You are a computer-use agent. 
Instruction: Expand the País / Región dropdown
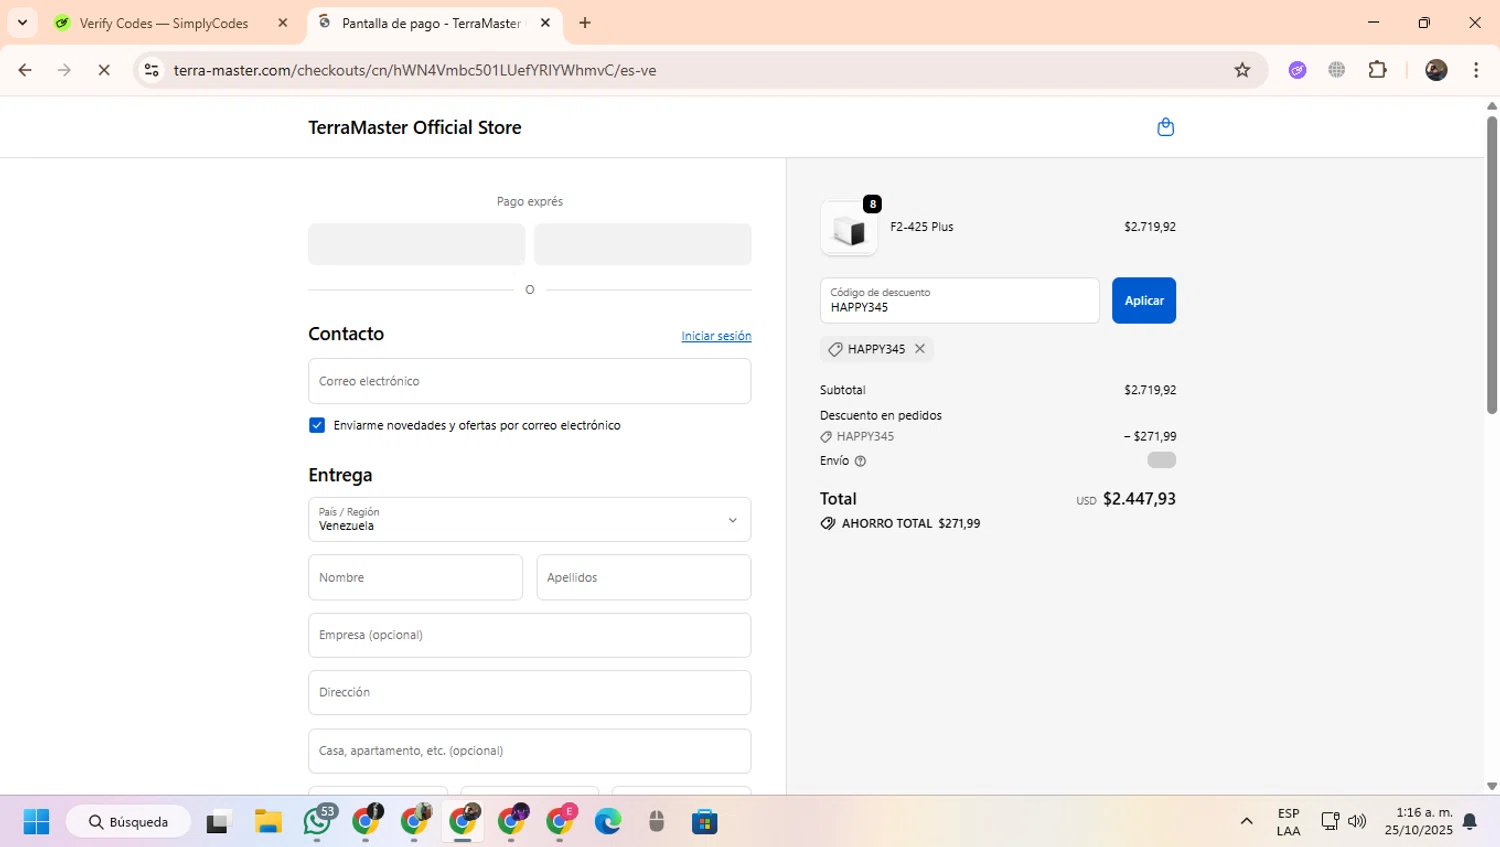tap(530, 519)
